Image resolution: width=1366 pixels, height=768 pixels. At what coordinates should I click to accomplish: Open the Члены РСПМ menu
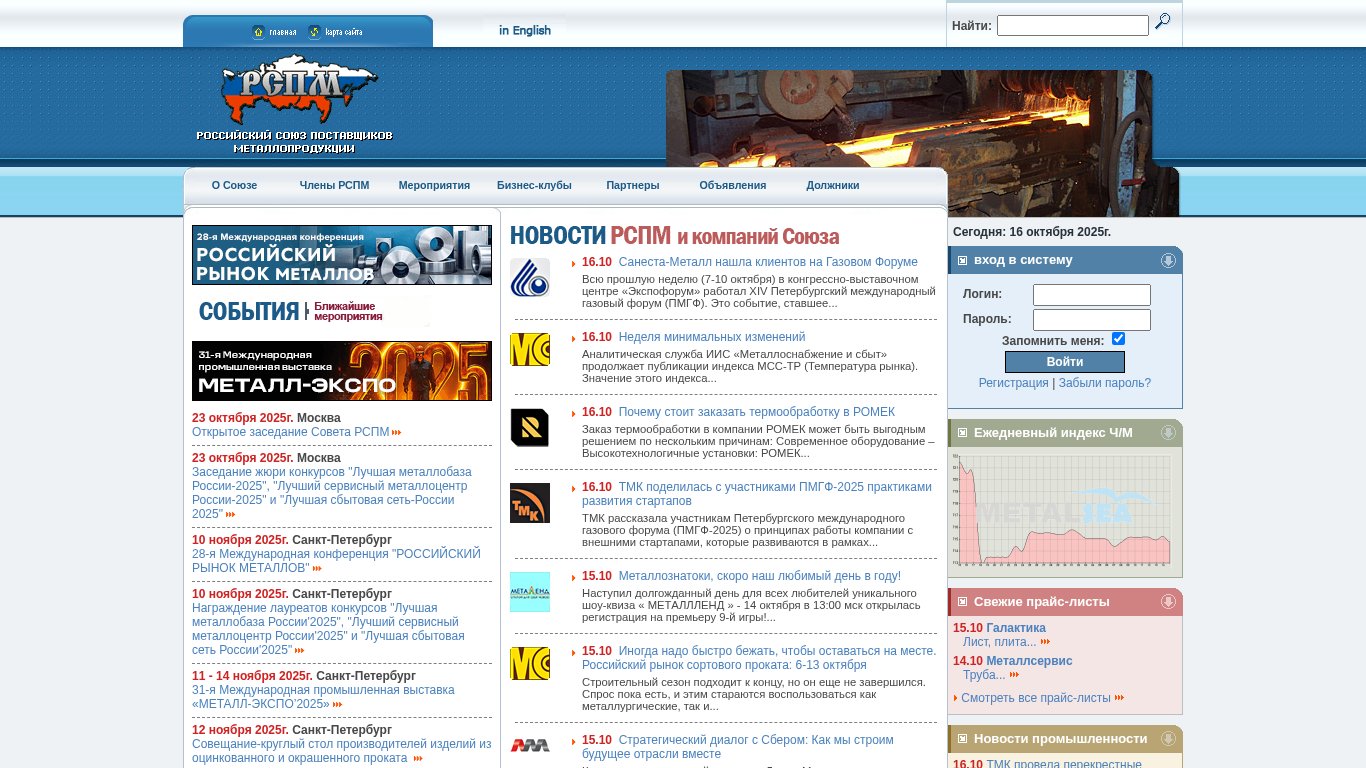pyautogui.click(x=334, y=185)
